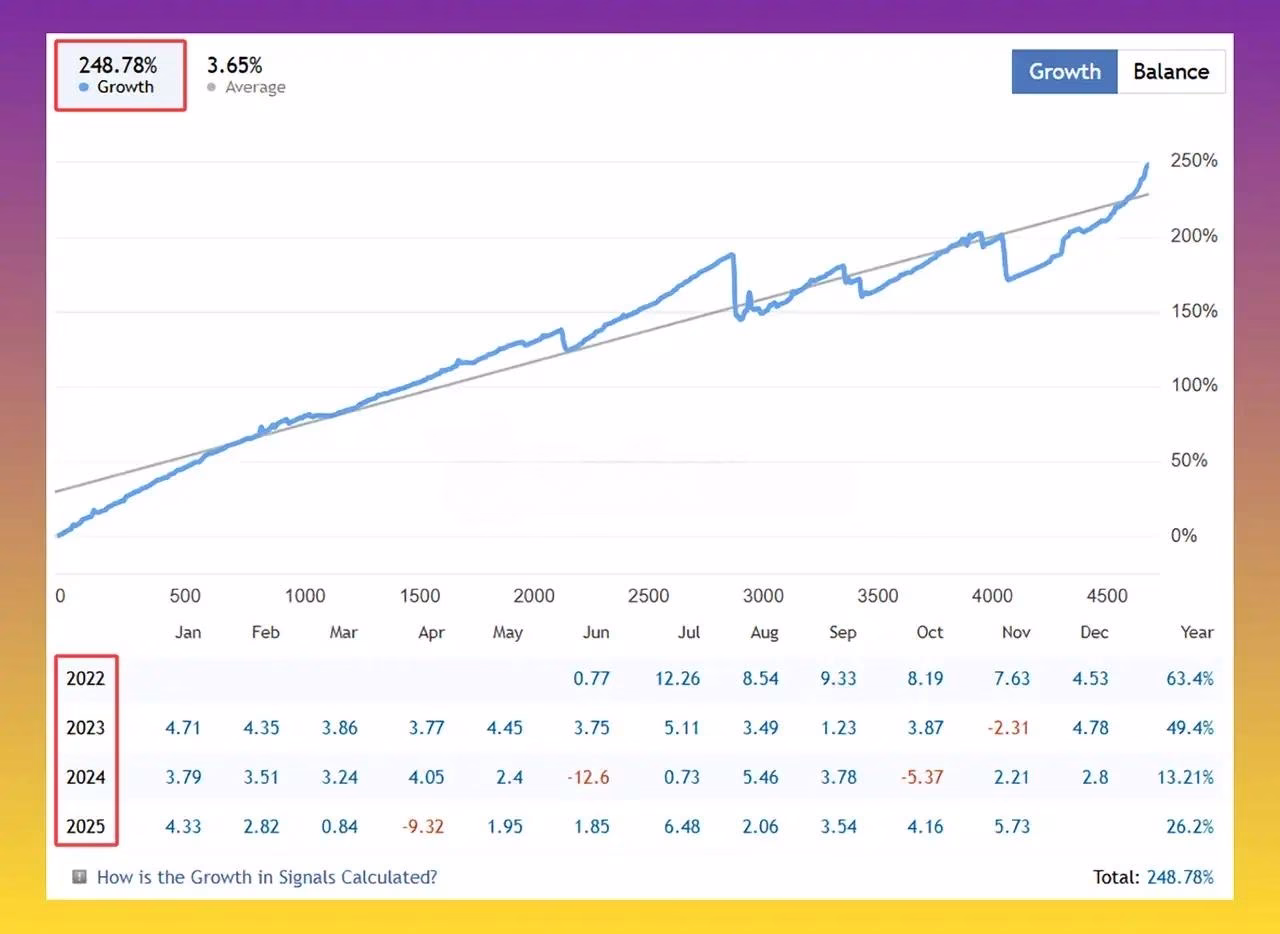Click the Total 248.78% value
This screenshot has width=1280, height=934.
point(1181,877)
